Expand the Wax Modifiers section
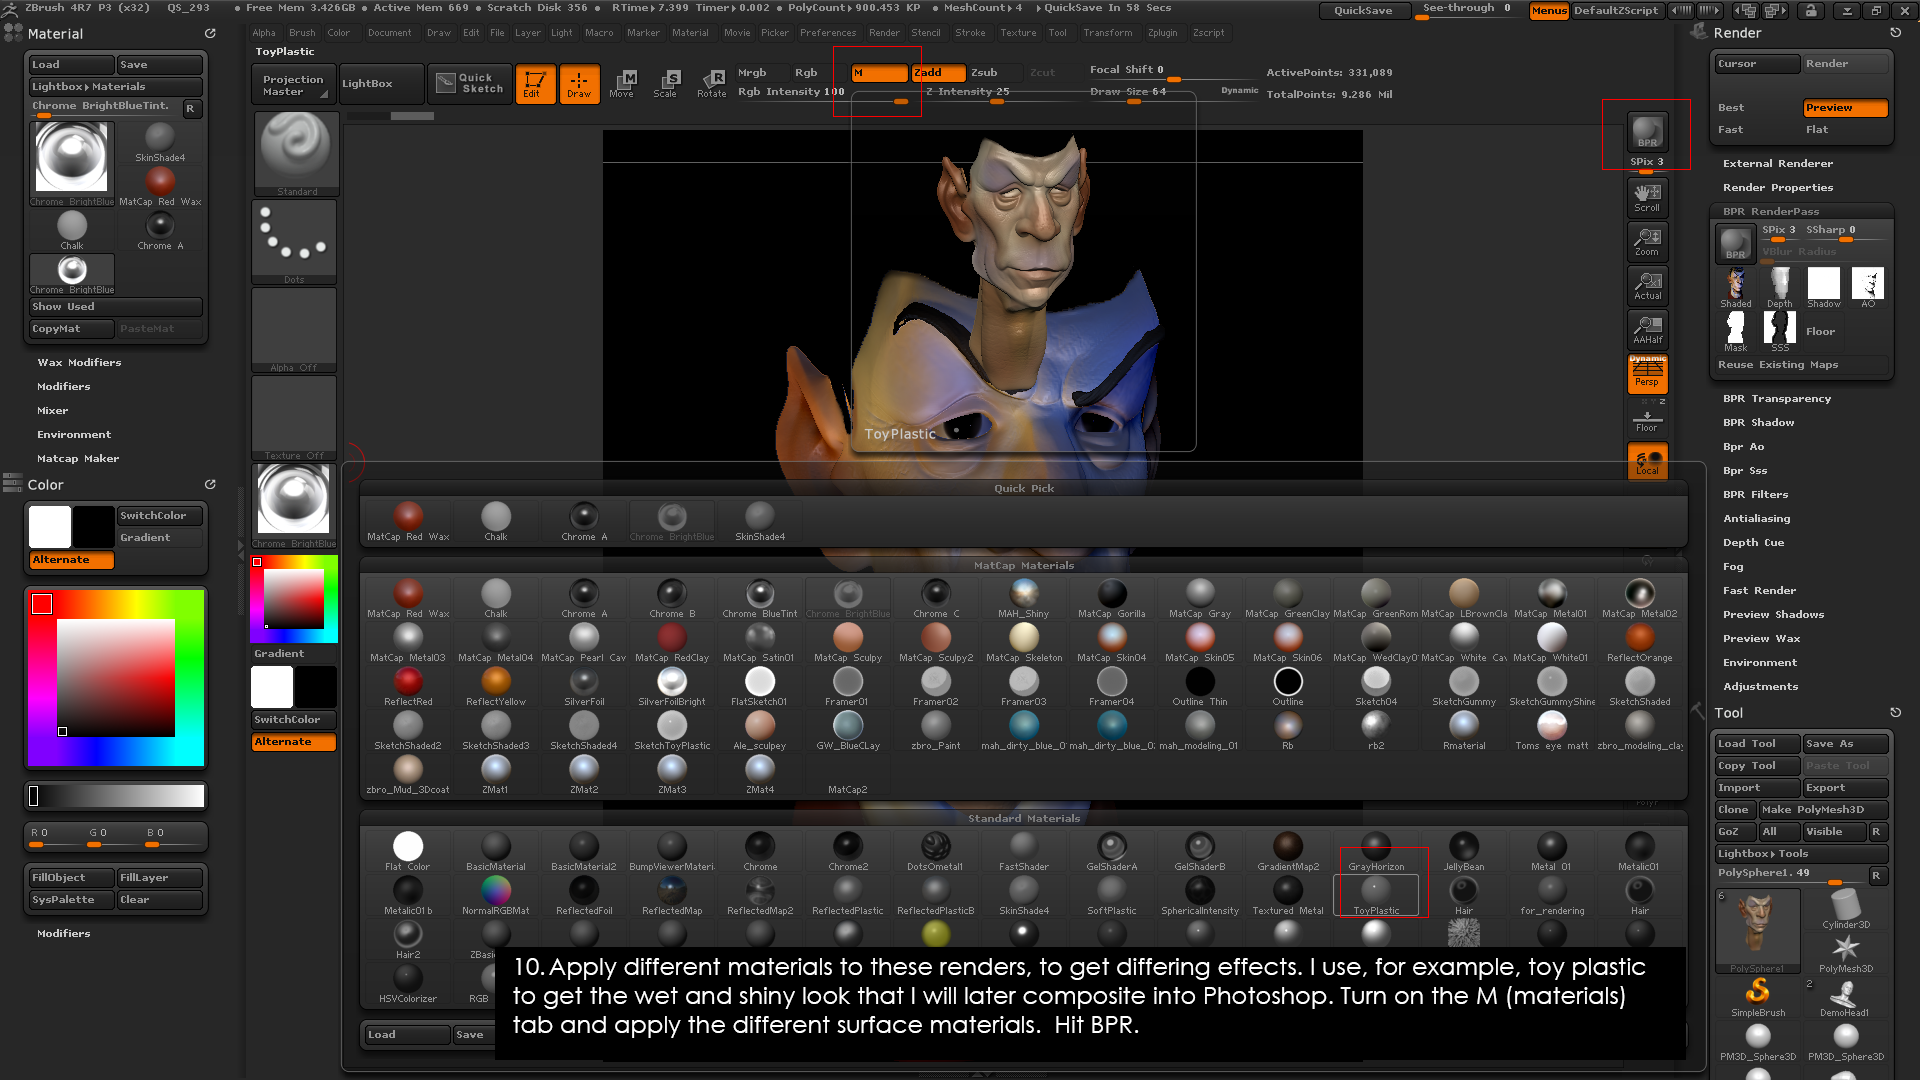 [79, 363]
